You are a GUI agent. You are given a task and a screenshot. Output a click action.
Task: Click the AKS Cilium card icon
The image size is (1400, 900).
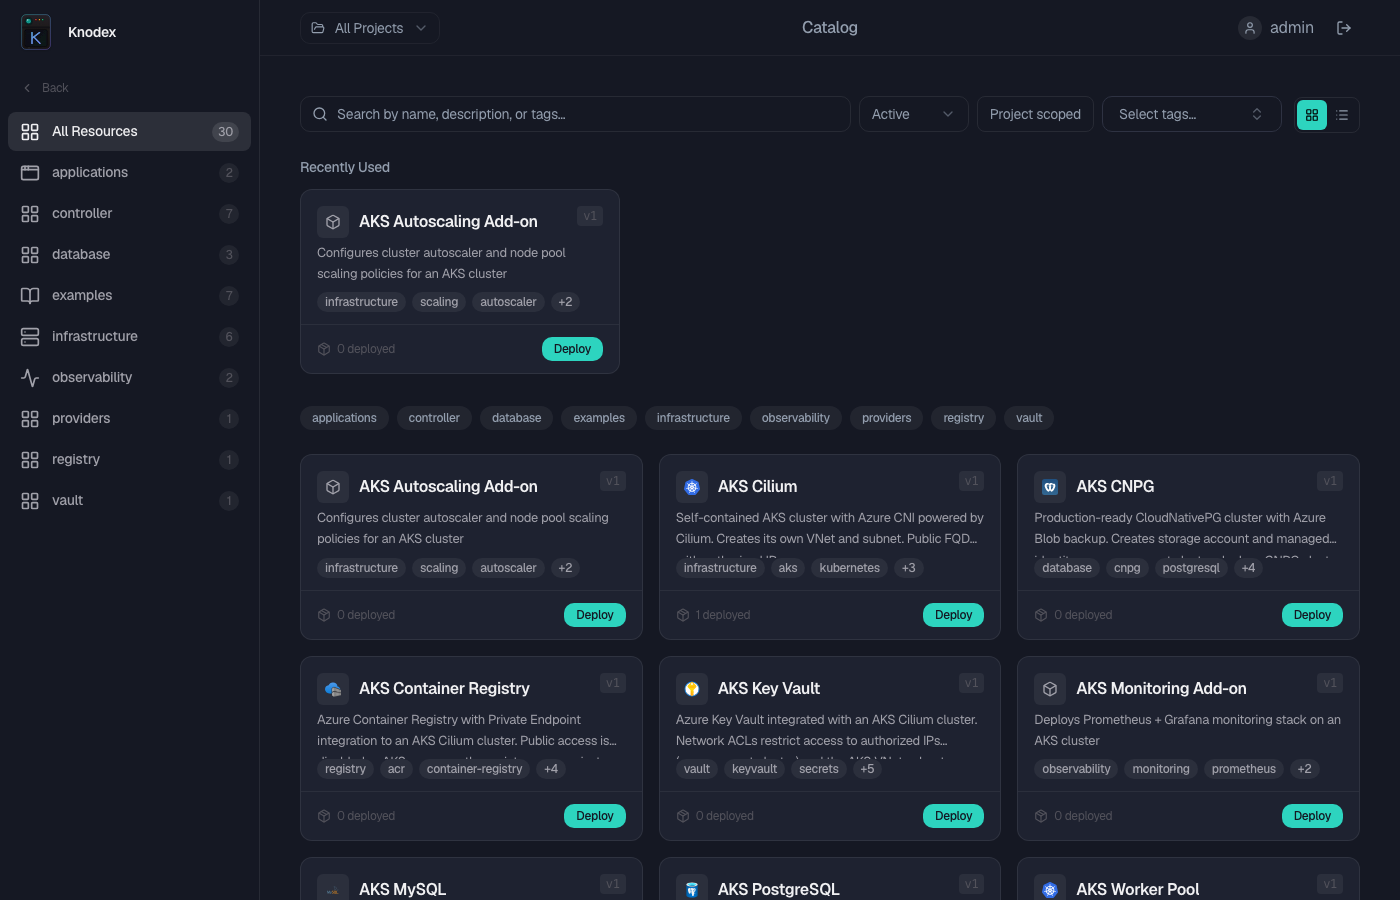click(x=692, y=487)
